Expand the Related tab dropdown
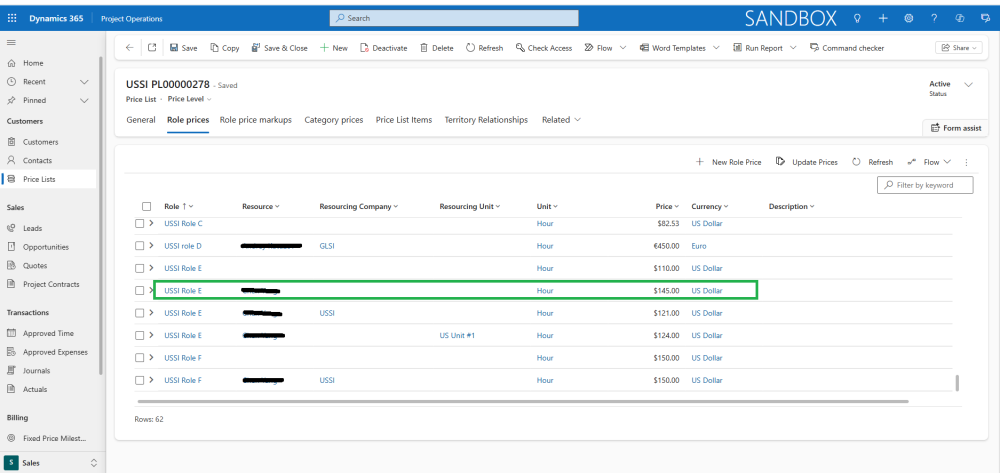Viewport: 1000px width, 473px height. (x=561, y=120)
